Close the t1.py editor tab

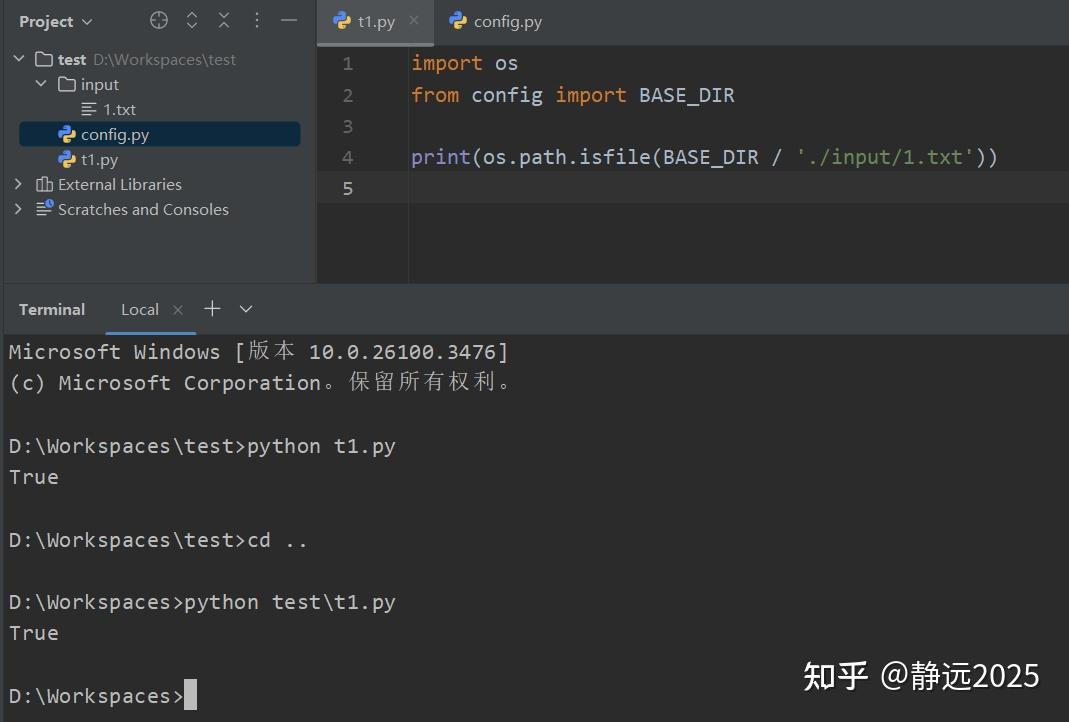(413, 20)
